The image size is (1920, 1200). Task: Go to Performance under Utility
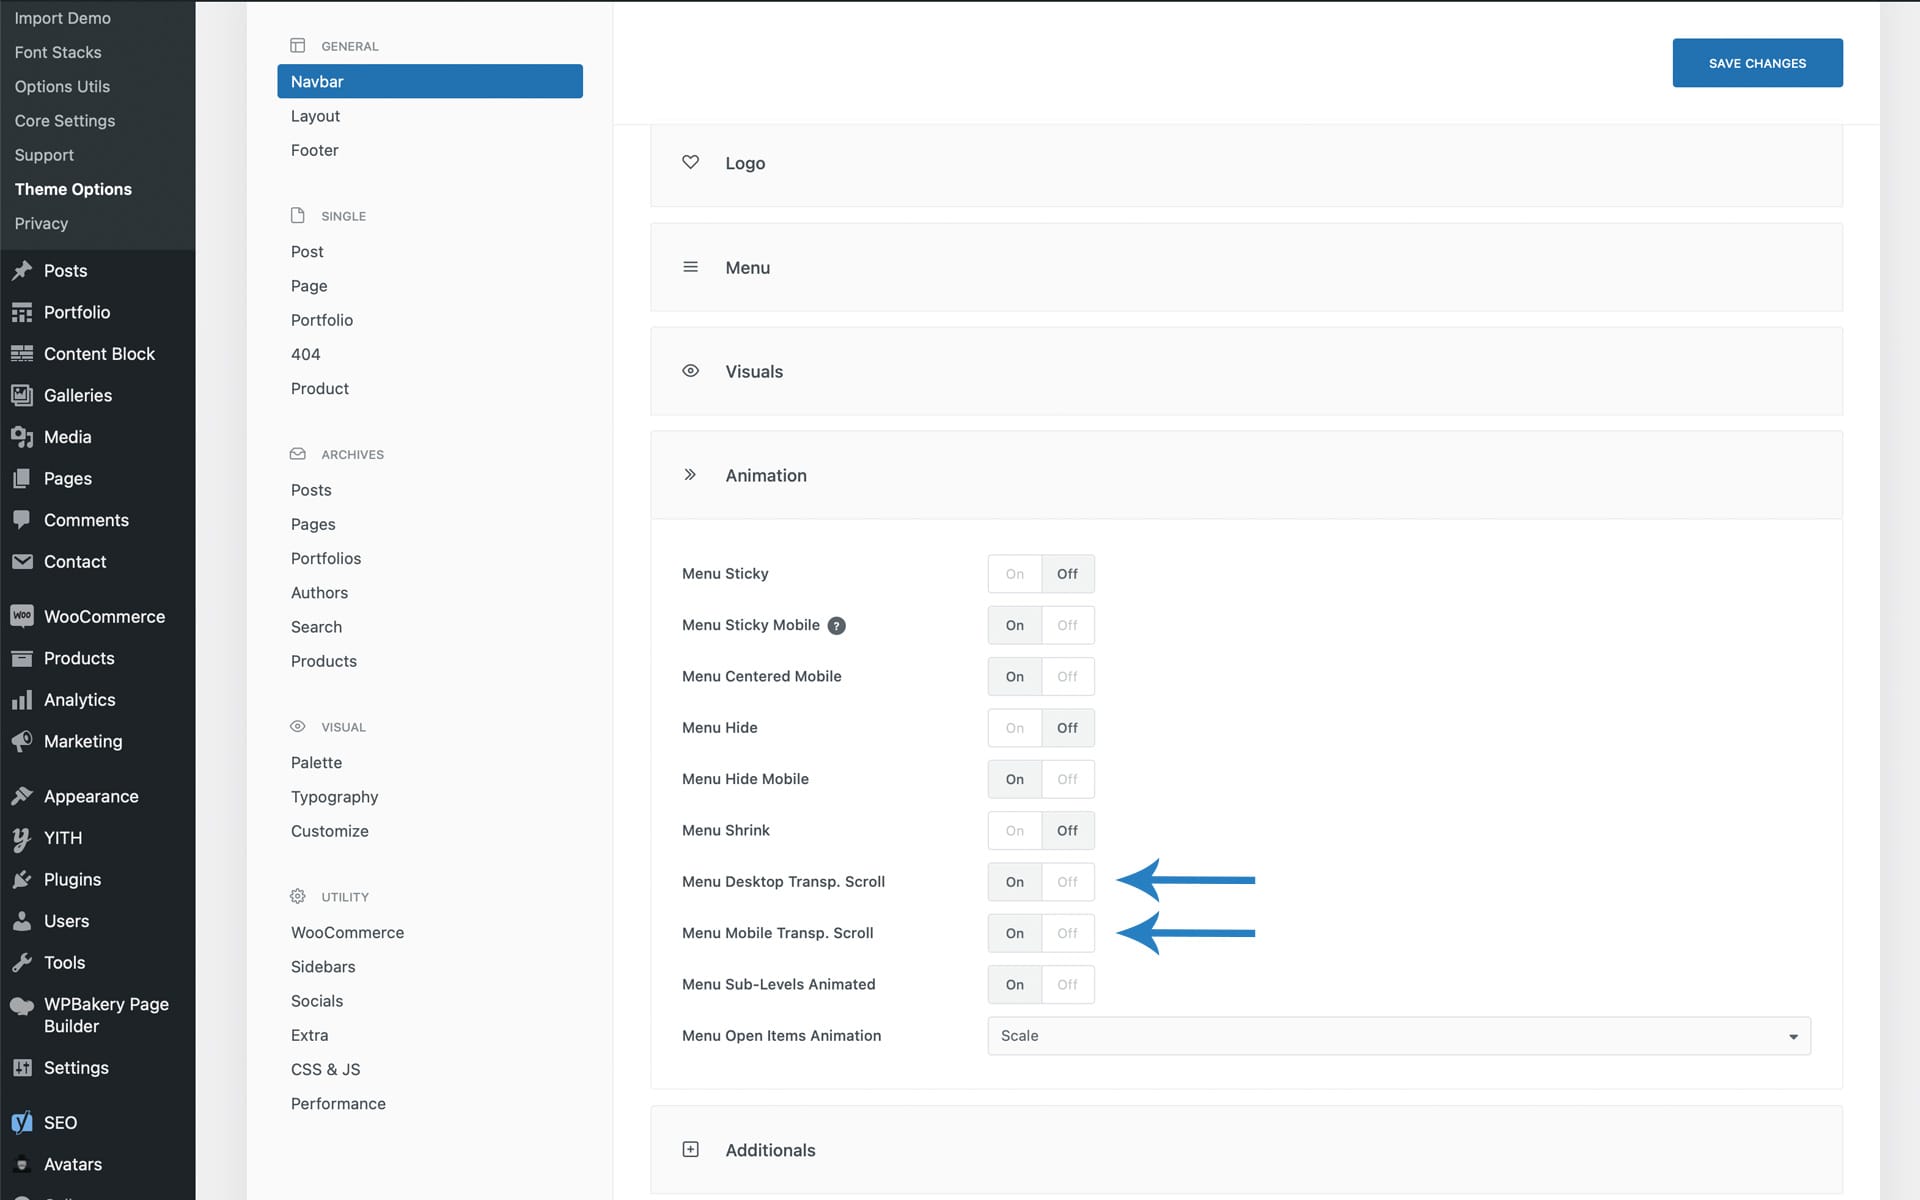pos(338,1103)
